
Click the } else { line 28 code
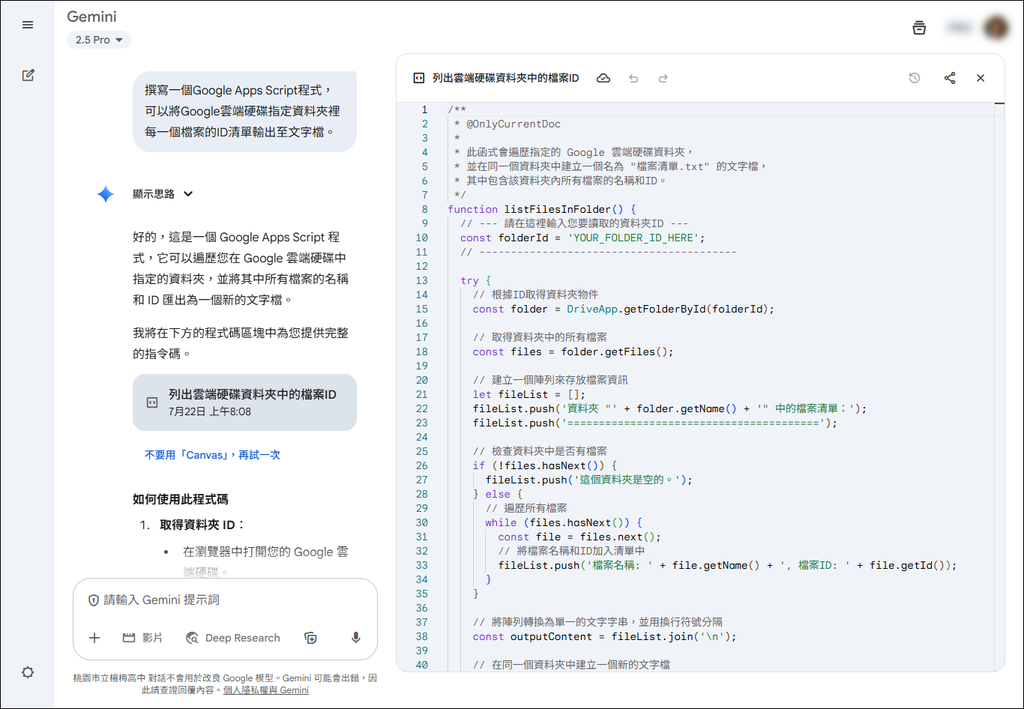(x=498, y=494)
